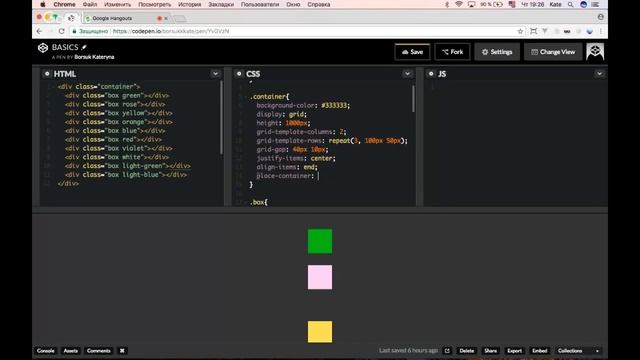Fork this pen

452,52
